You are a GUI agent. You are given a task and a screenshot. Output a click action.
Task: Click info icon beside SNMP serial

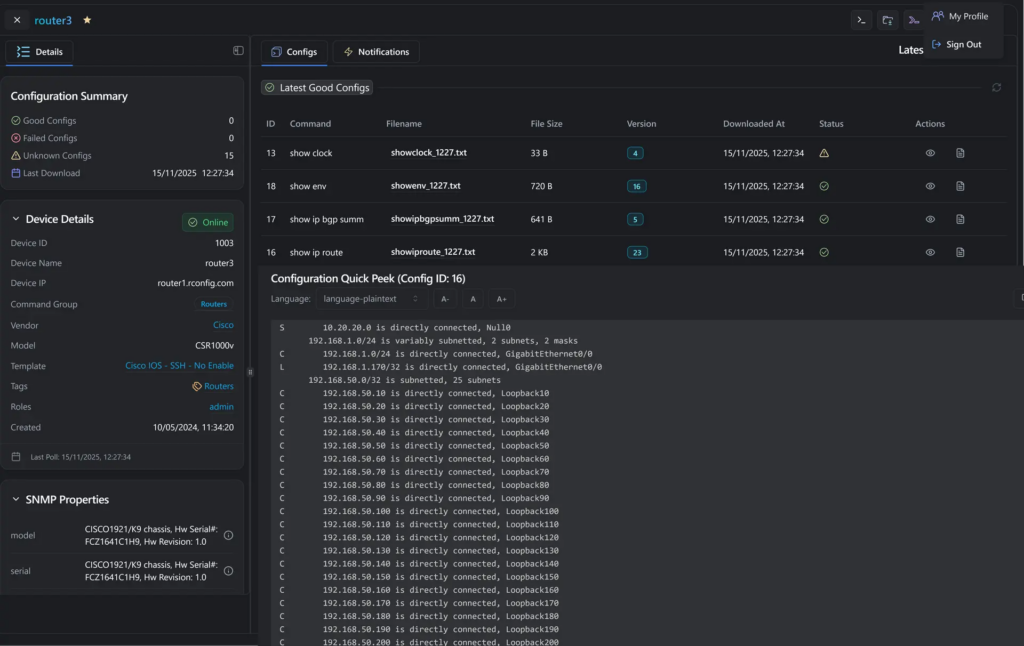point(229,571)
